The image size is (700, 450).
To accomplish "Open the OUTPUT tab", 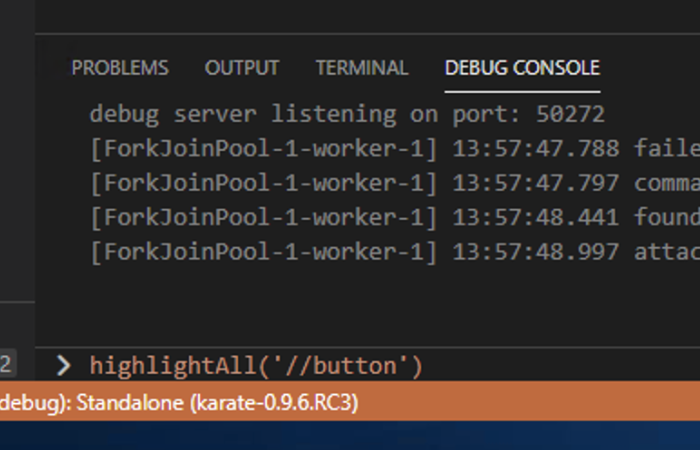I will click(x=242, y=68).
